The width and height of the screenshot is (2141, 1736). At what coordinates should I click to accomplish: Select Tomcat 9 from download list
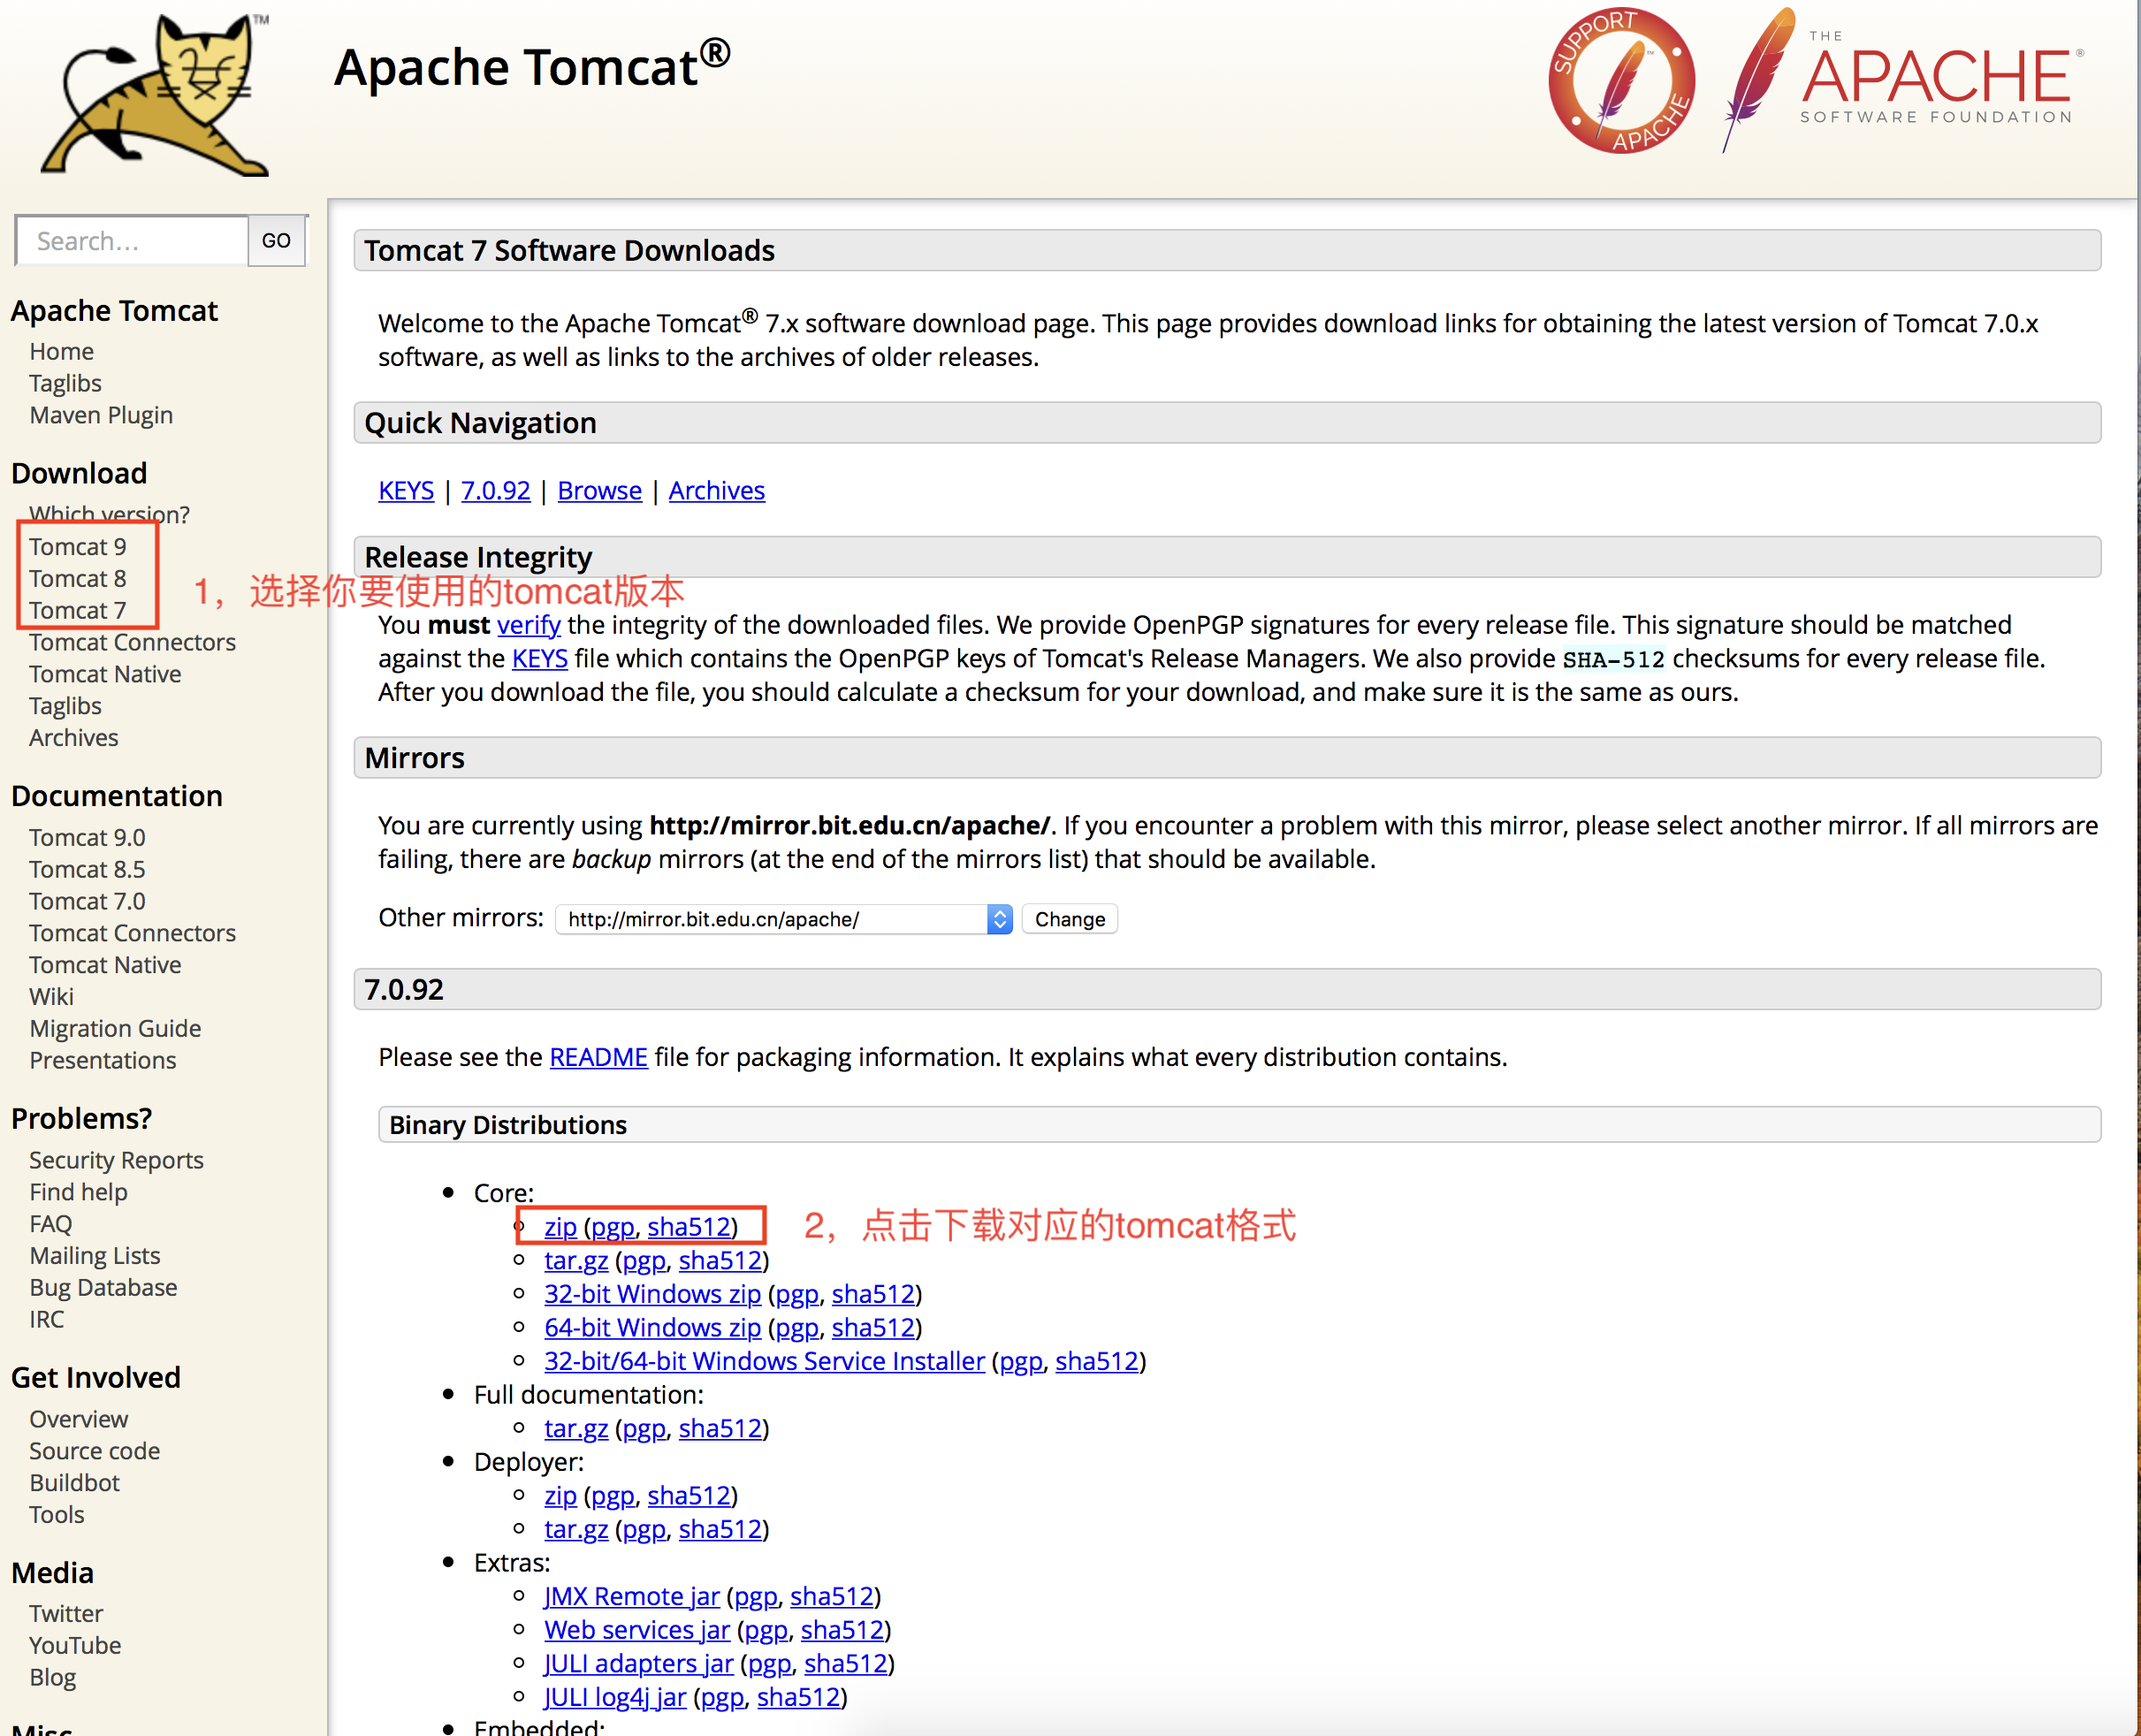tap(76, 545)
